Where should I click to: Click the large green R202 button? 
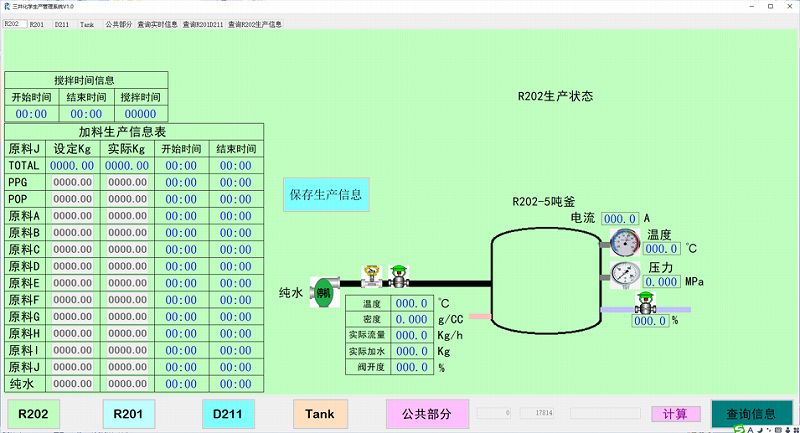(x=33, y=414)
